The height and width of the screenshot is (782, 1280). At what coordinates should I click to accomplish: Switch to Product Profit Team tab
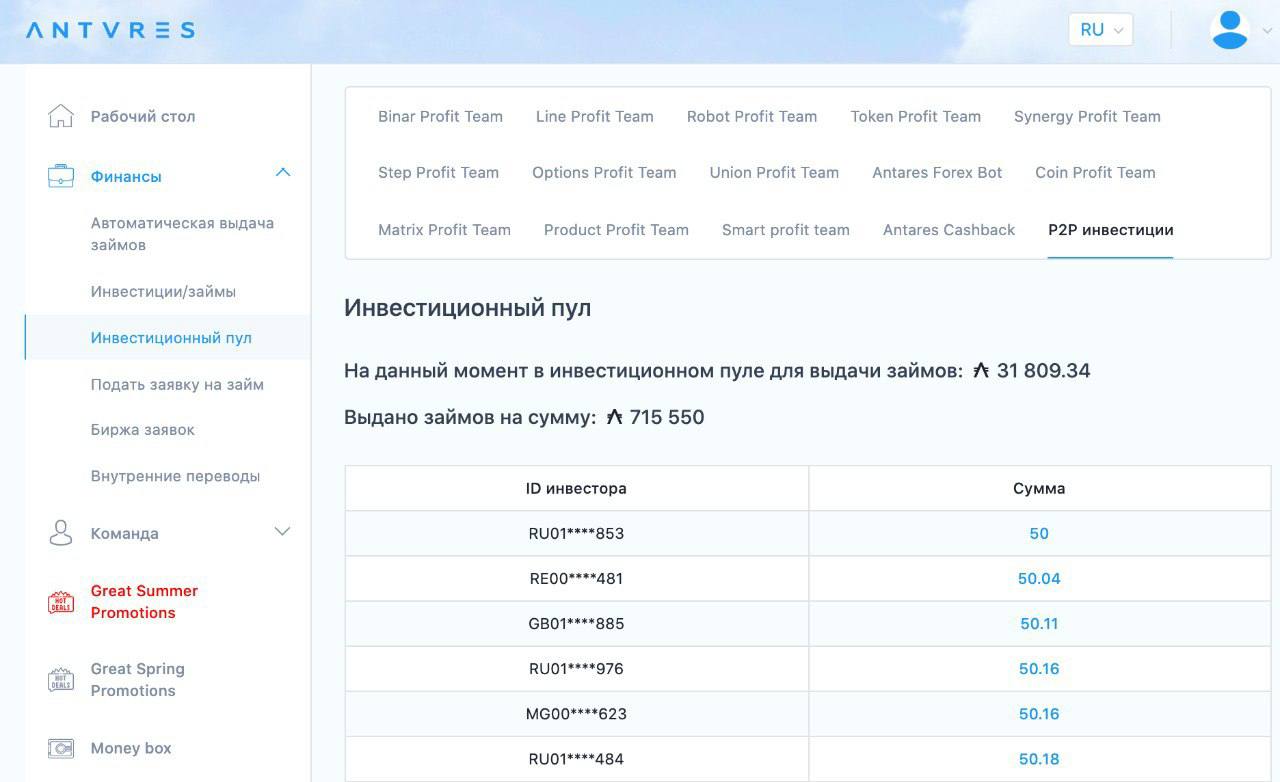(x=616, y=230)
